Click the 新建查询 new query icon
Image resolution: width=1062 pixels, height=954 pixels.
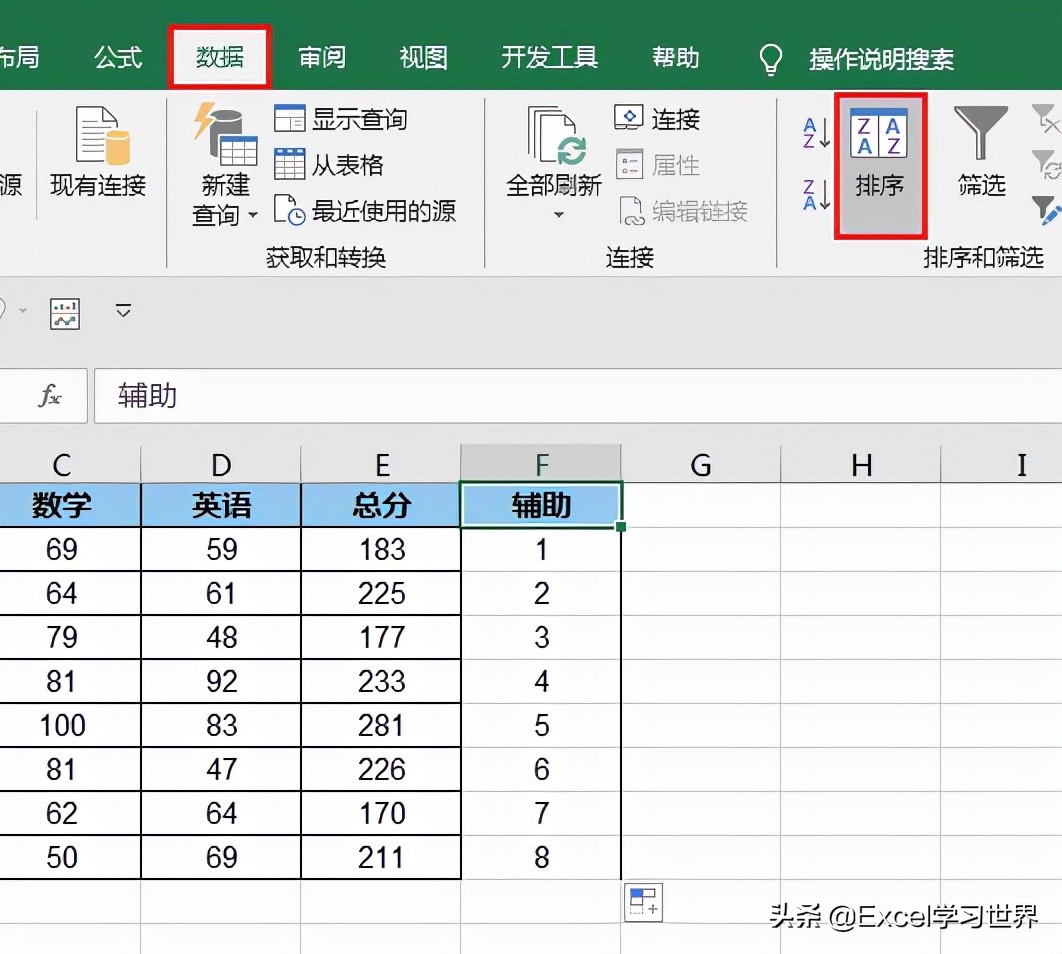pos(226,134)
